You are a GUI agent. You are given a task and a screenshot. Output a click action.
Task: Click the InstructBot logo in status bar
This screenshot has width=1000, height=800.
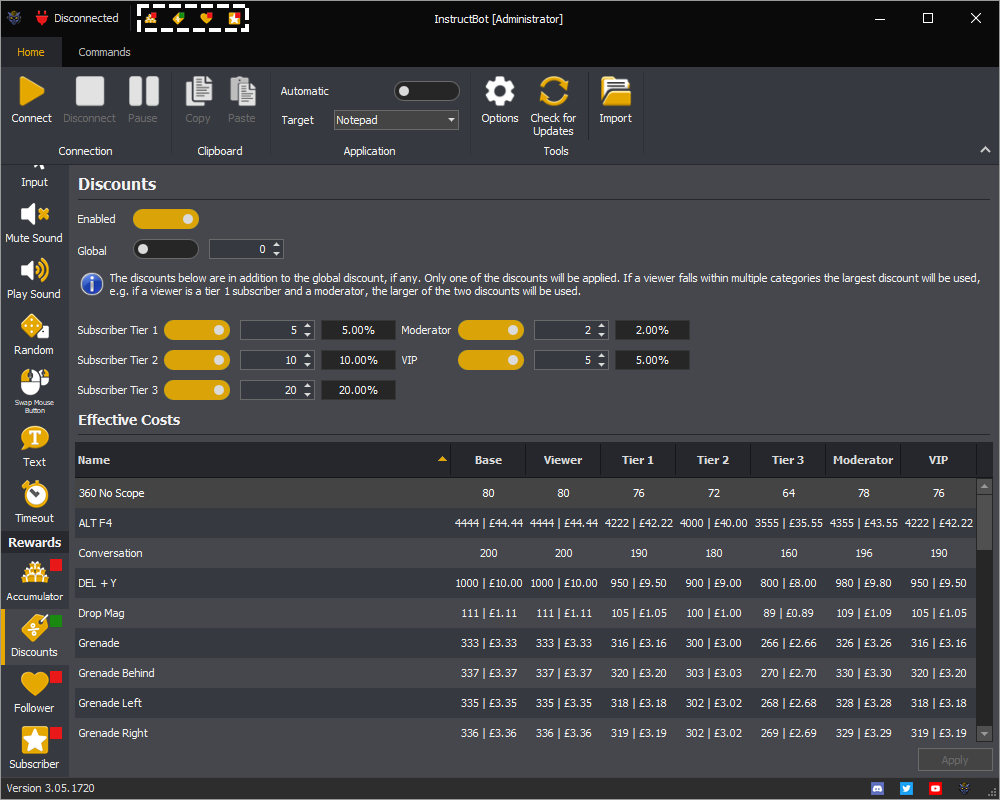(964, 789)
